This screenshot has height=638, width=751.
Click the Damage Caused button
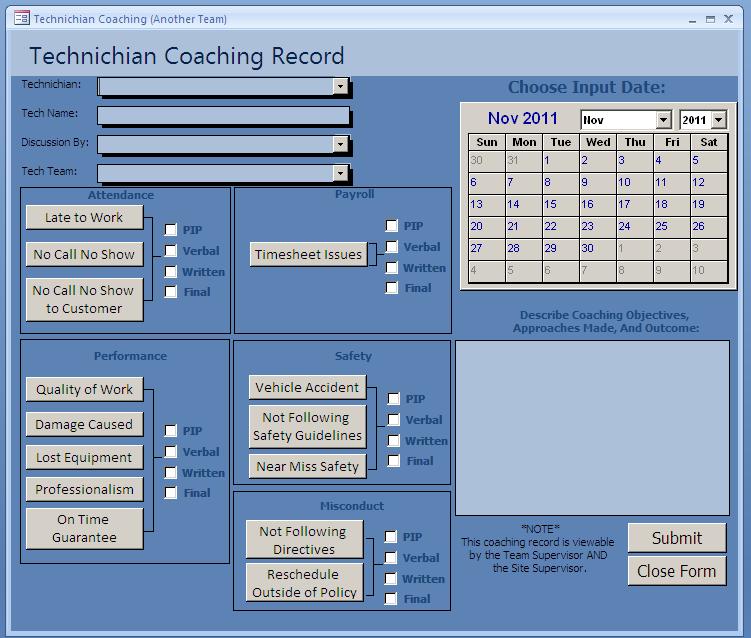coord(84,424)
